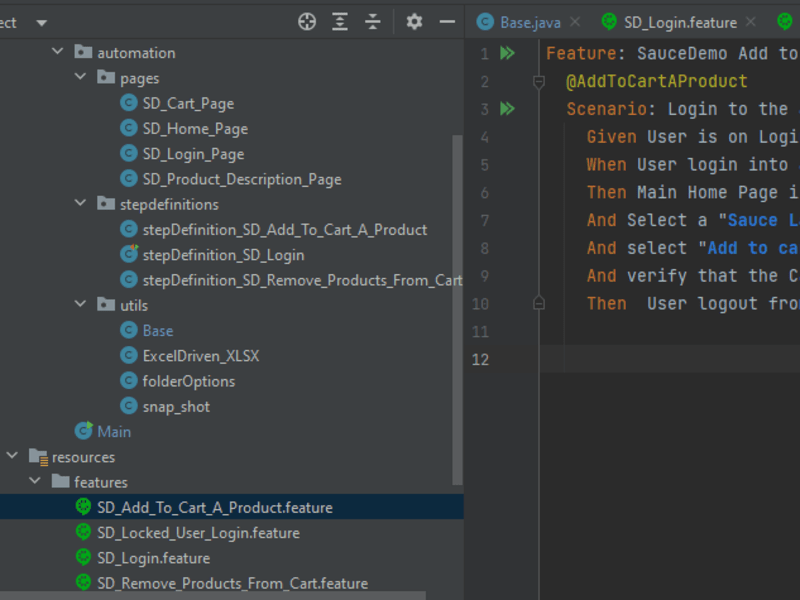Toggle fold end marker at line 10
The width and height of the screenshot is (800, 600).
click(x=539, y=303)
